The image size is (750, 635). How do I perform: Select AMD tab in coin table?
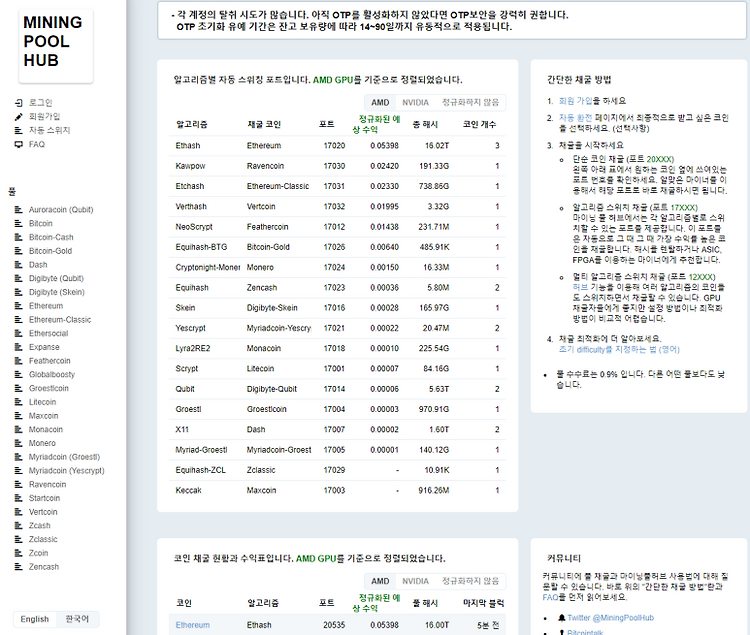pyautogui.click(x=380, y=581)
